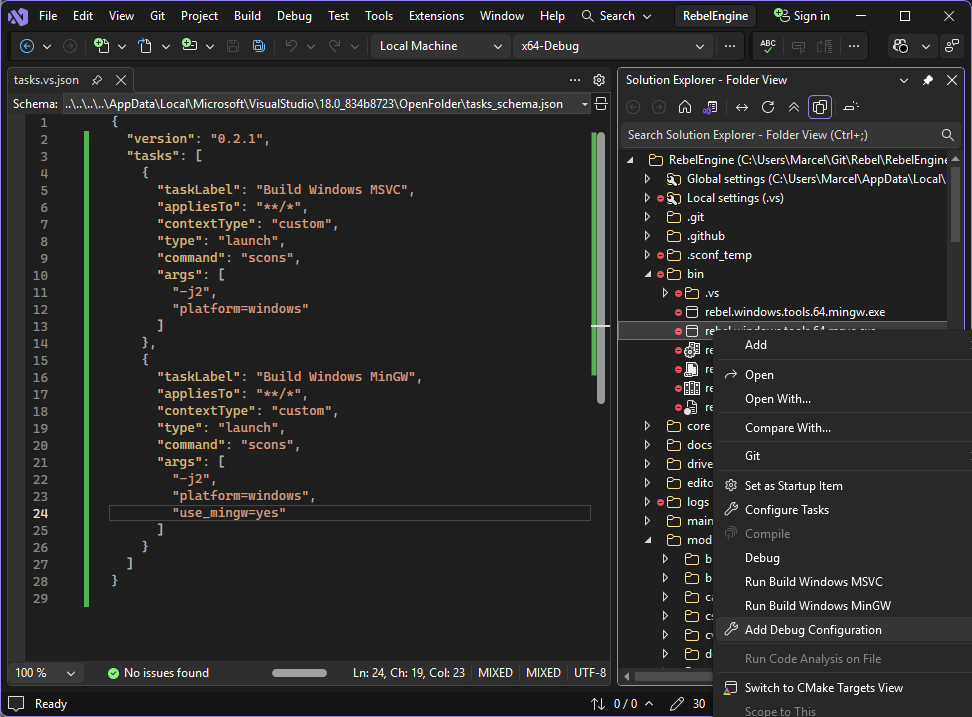Viewport: 972px width, 717px height.
Task: Expand the .github folder
Action: pyautogui.click(x=648, y=236)
